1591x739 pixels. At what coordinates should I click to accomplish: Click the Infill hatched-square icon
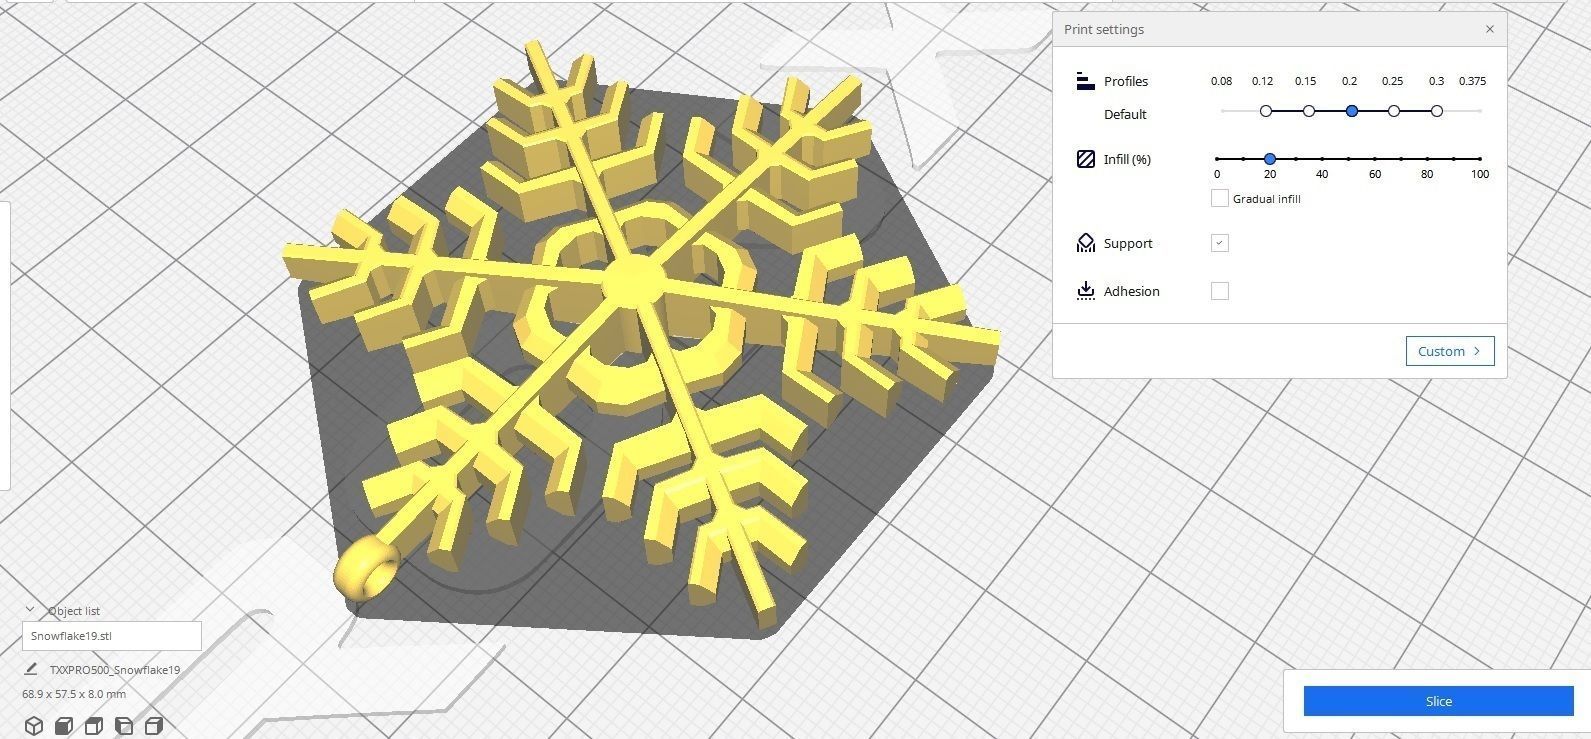[1086, 159]
